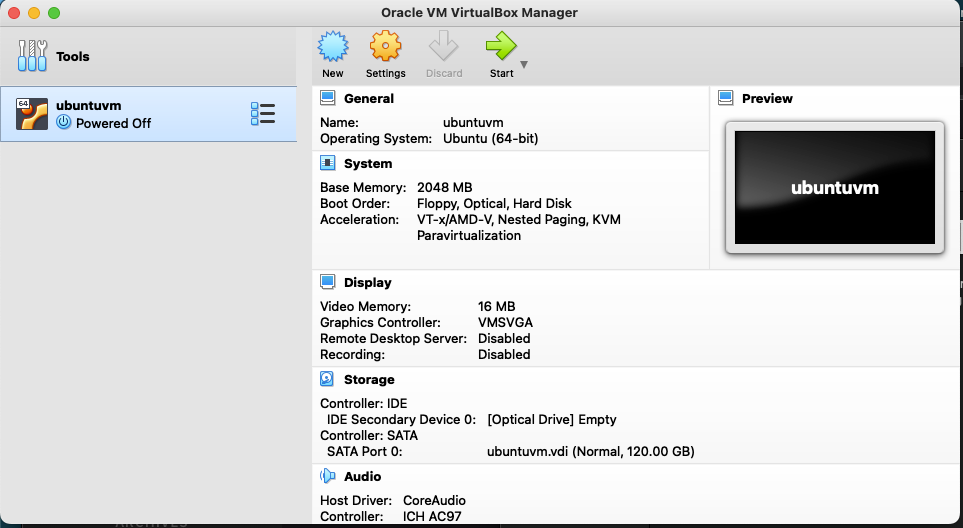
Task: Click the Optical Drive Empty entry
Action: 552,419
